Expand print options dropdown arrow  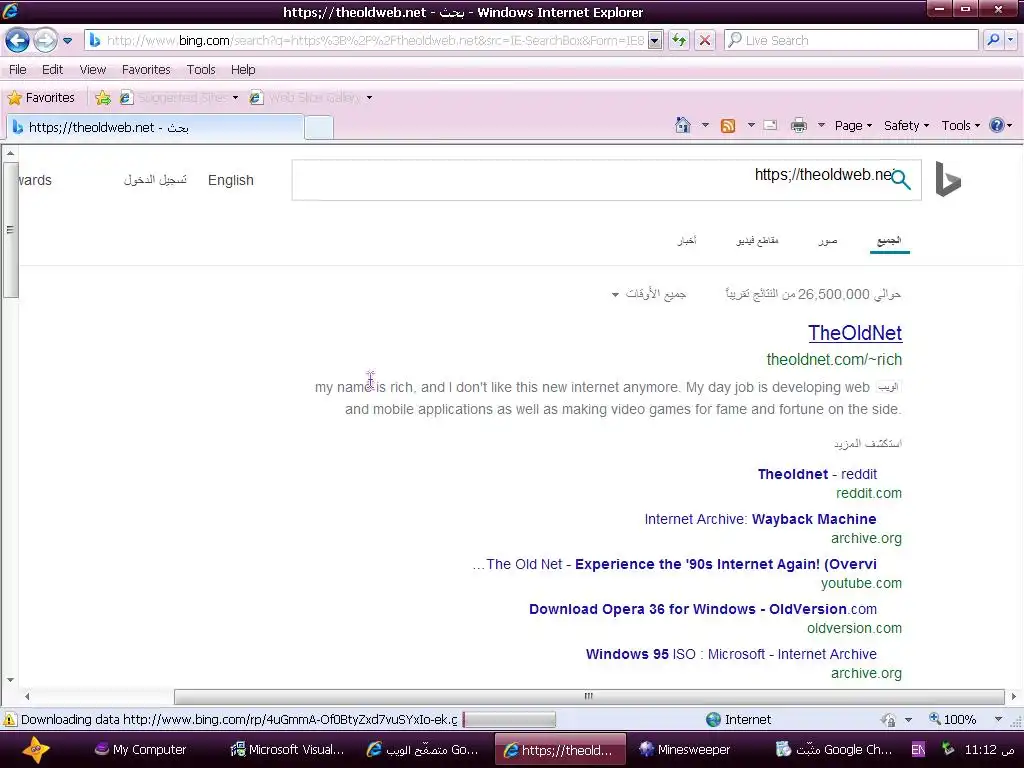click(x=822, y=125)
